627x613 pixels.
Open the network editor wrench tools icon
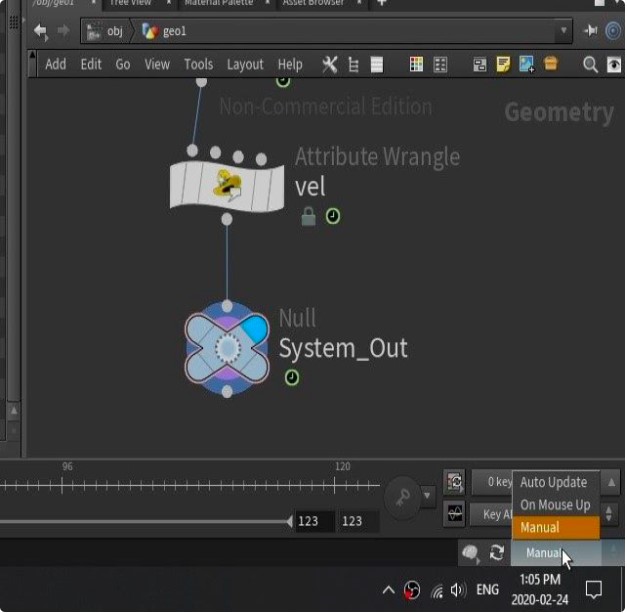tap(329, 64)
